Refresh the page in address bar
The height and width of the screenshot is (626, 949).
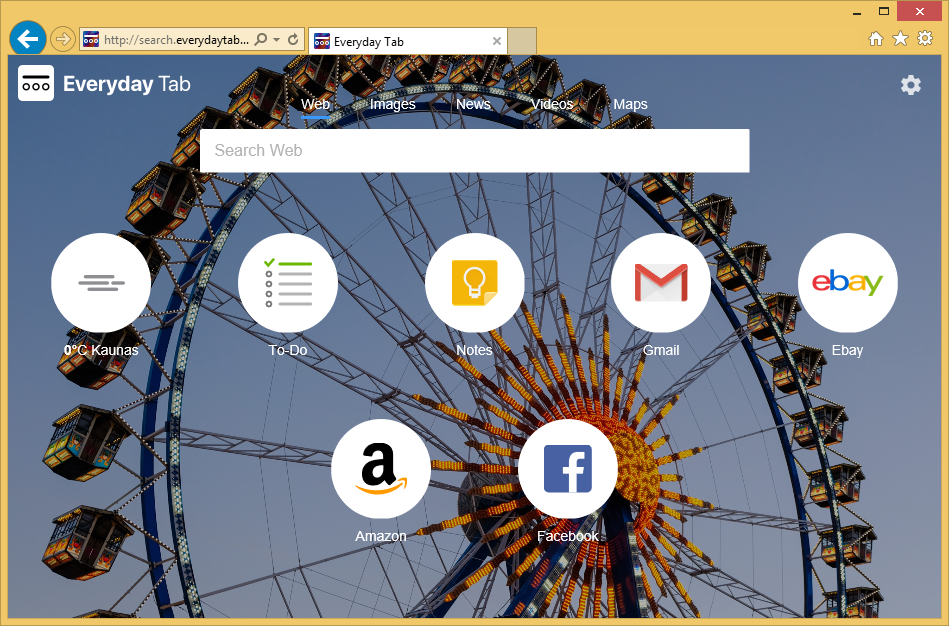(293, 40)
